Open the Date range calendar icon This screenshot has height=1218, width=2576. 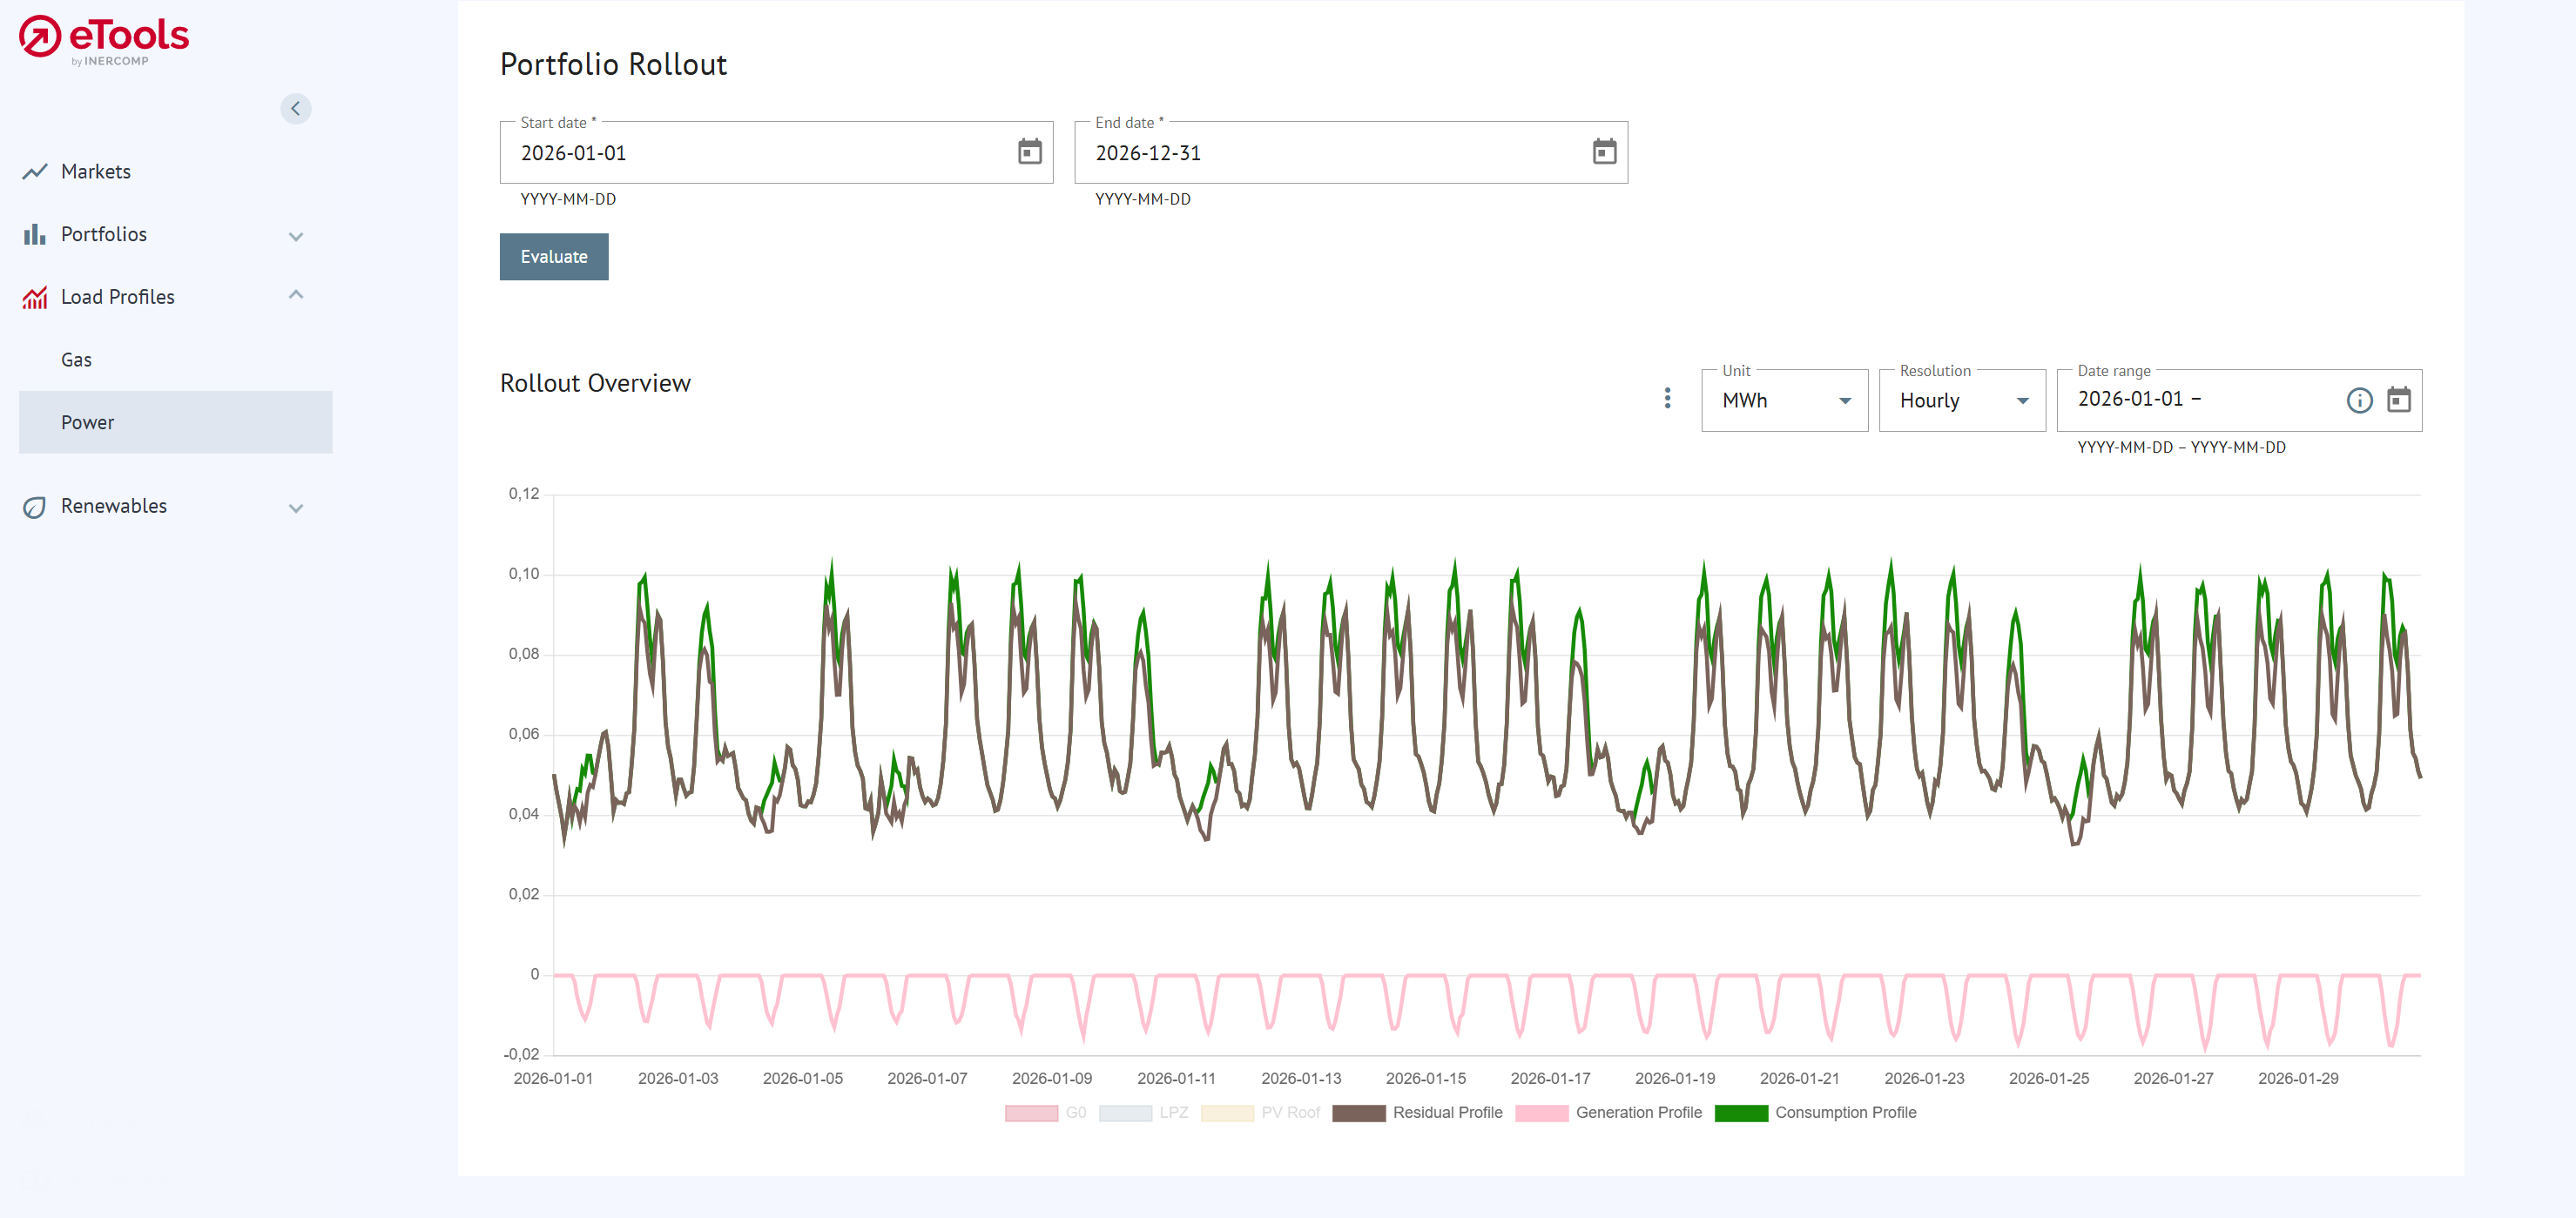point(2398,400)
